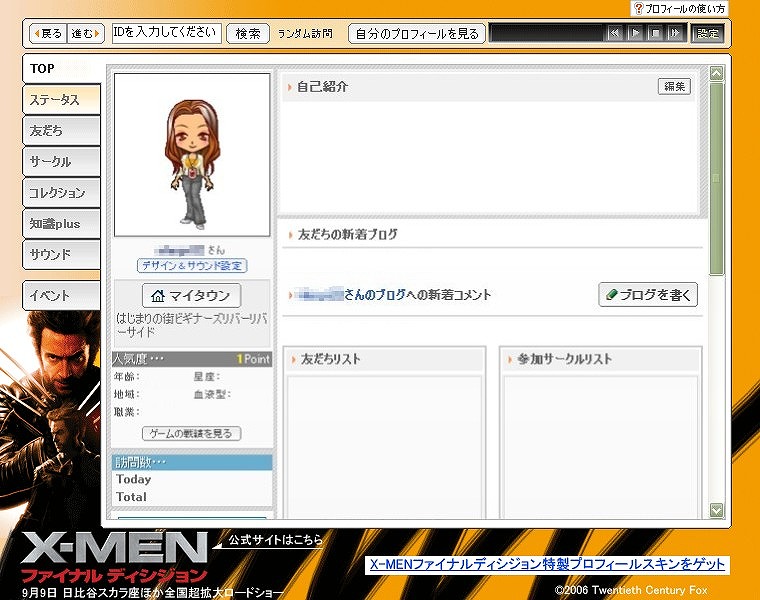
Task: Click the avatar character image
Action: point(192,154)
